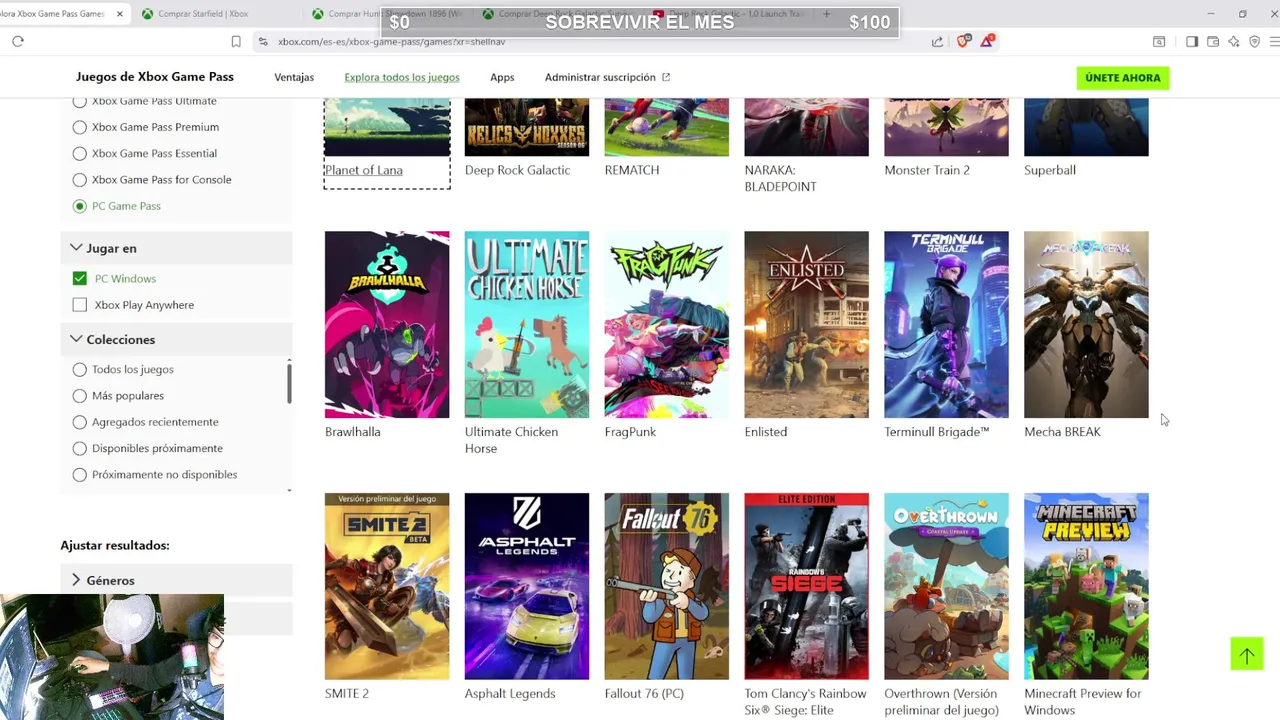Enable the Xbox Play Anywhere checkbox
The height and width of the screenshot is (720, 1280).
[80, 305]
